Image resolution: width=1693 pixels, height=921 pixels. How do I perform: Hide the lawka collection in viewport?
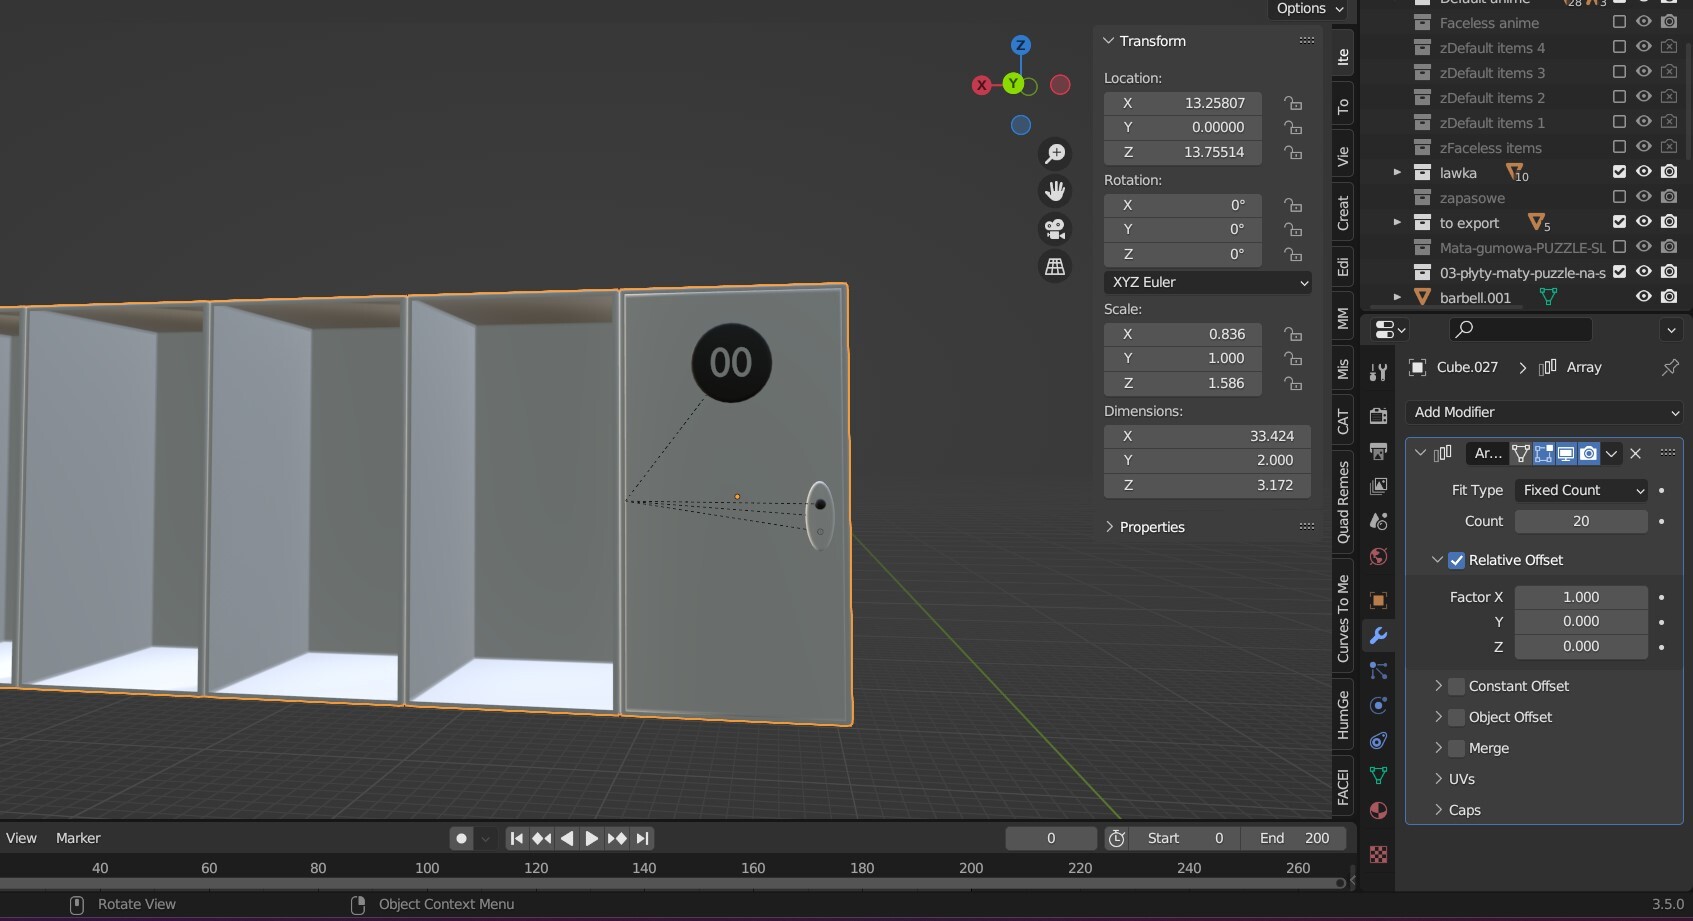click(1643, 172)
